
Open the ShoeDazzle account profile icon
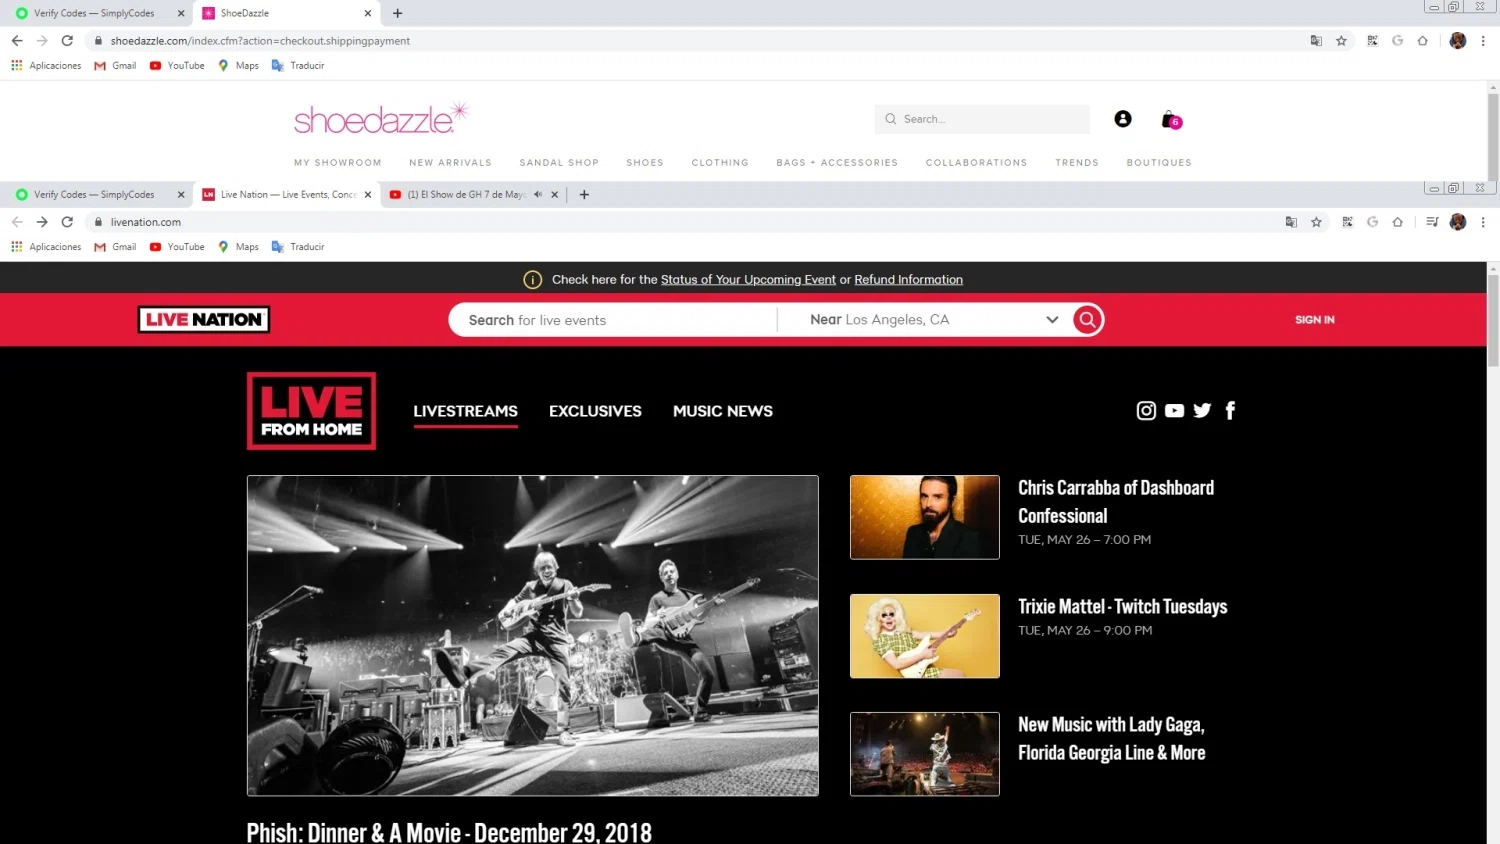click(1123, 119)
